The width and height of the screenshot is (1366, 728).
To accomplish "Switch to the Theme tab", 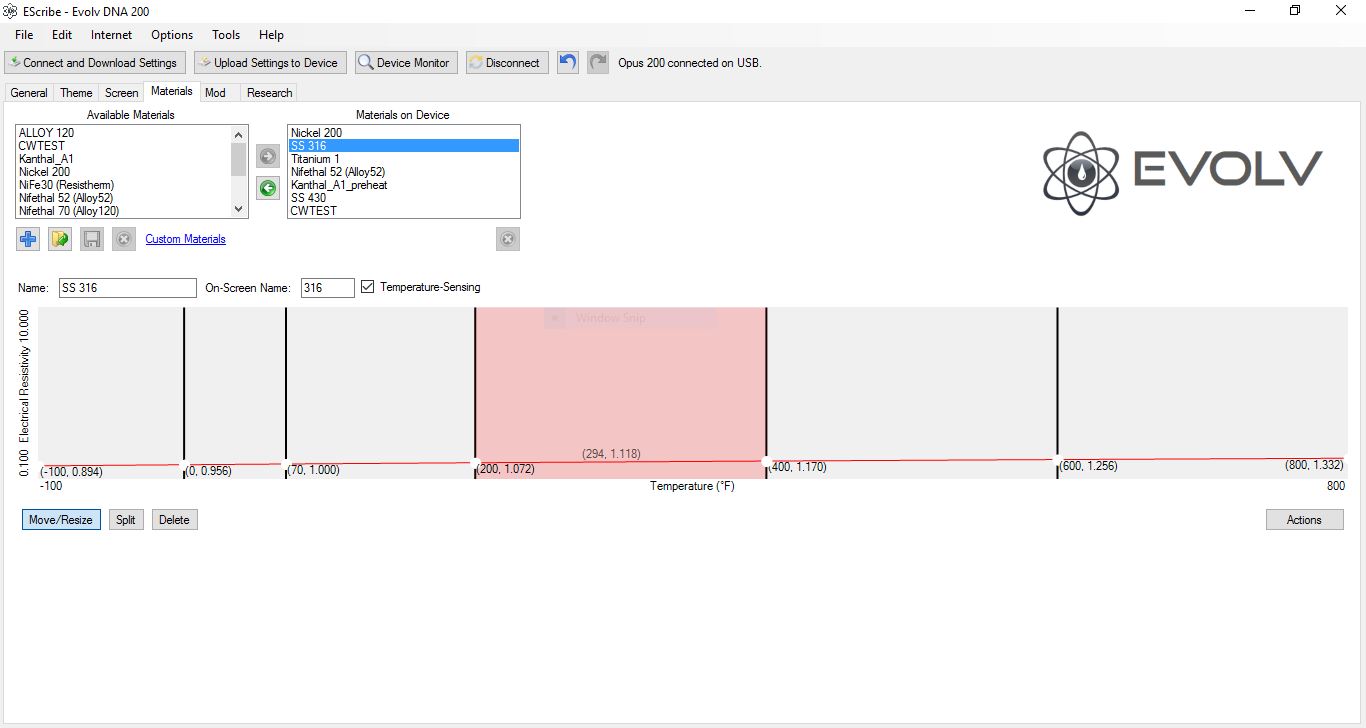I will (x=76, y=93).
